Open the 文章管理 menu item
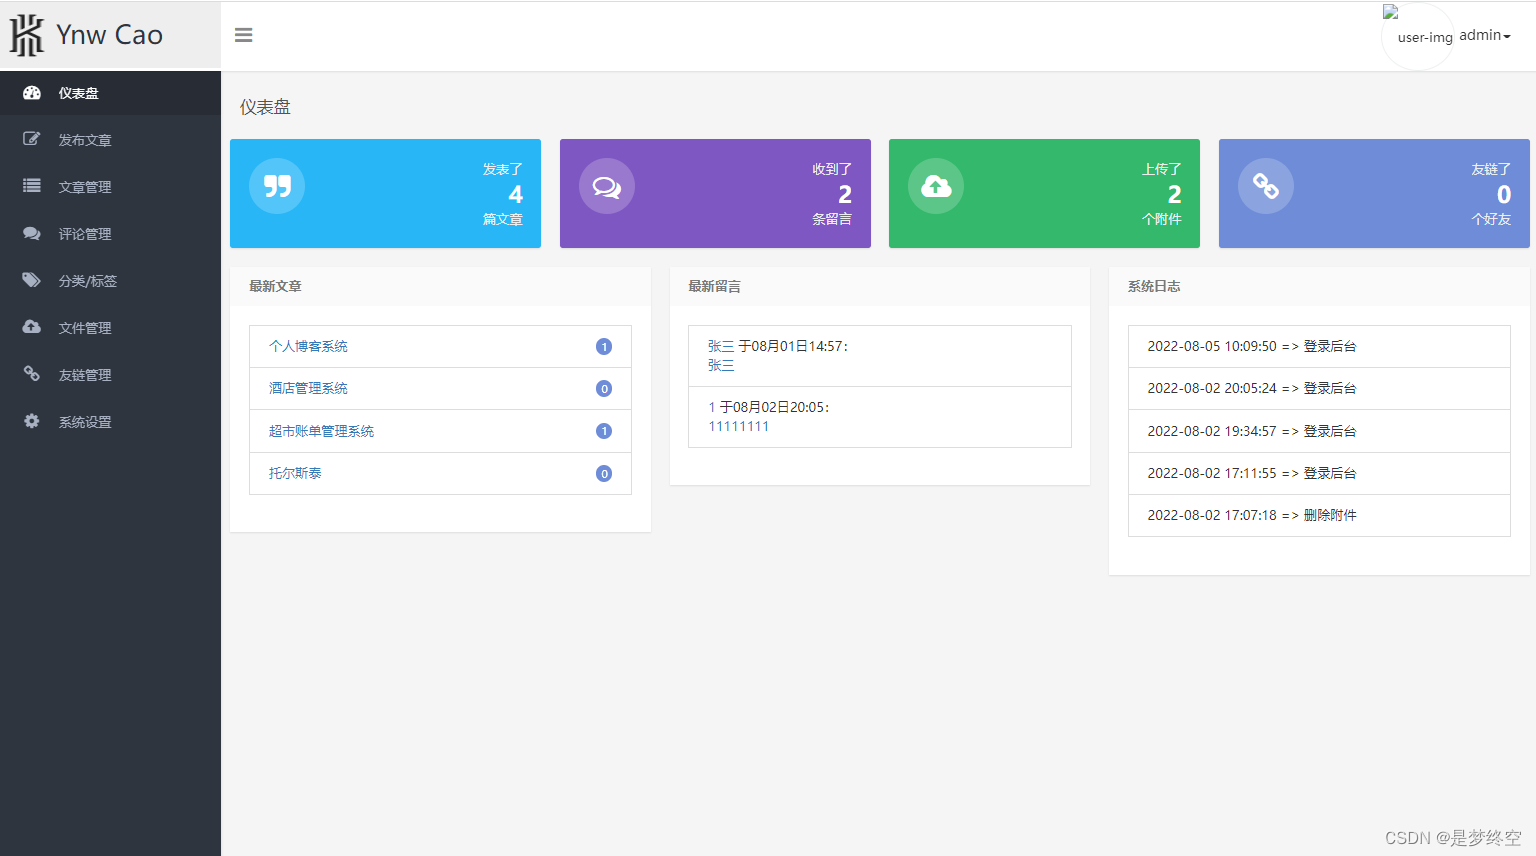 point(110,187)
